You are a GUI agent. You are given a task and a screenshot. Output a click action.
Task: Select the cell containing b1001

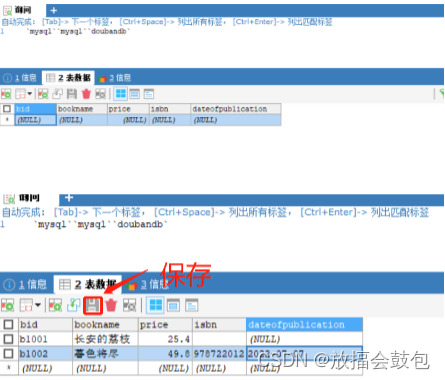click(x=45, y=339)
